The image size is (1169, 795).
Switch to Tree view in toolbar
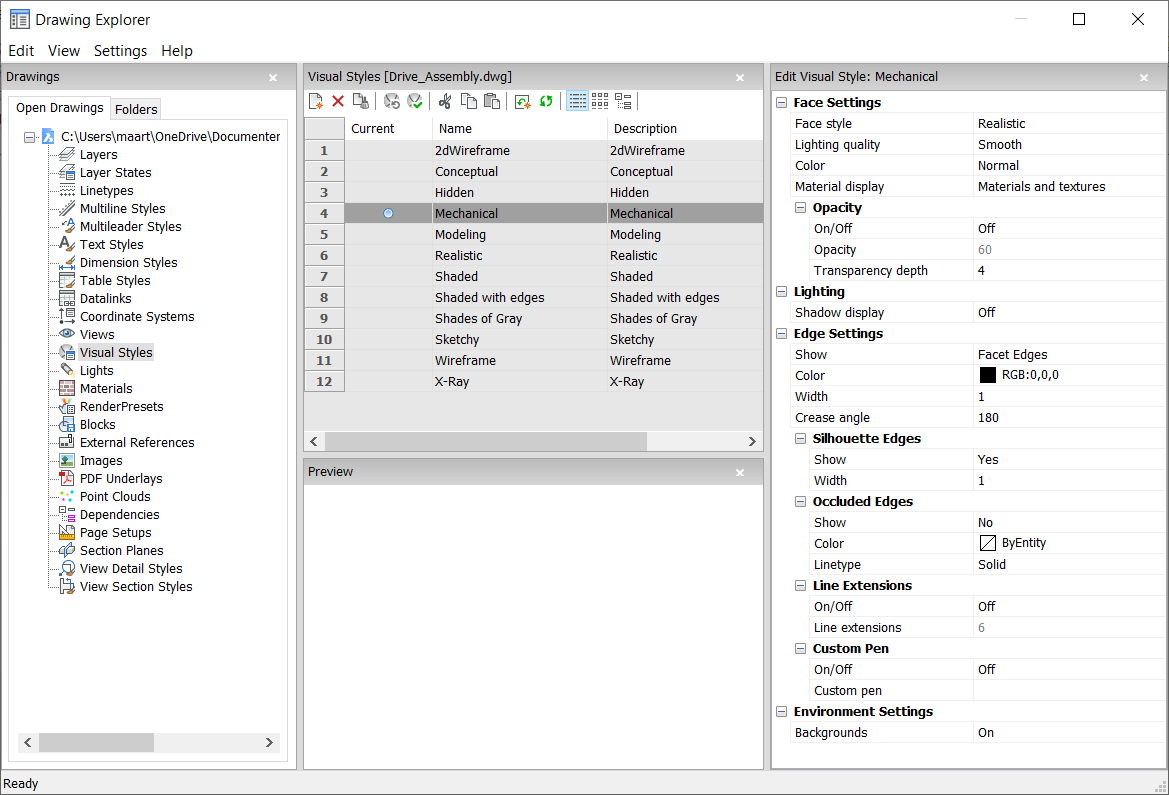point(623,101)
